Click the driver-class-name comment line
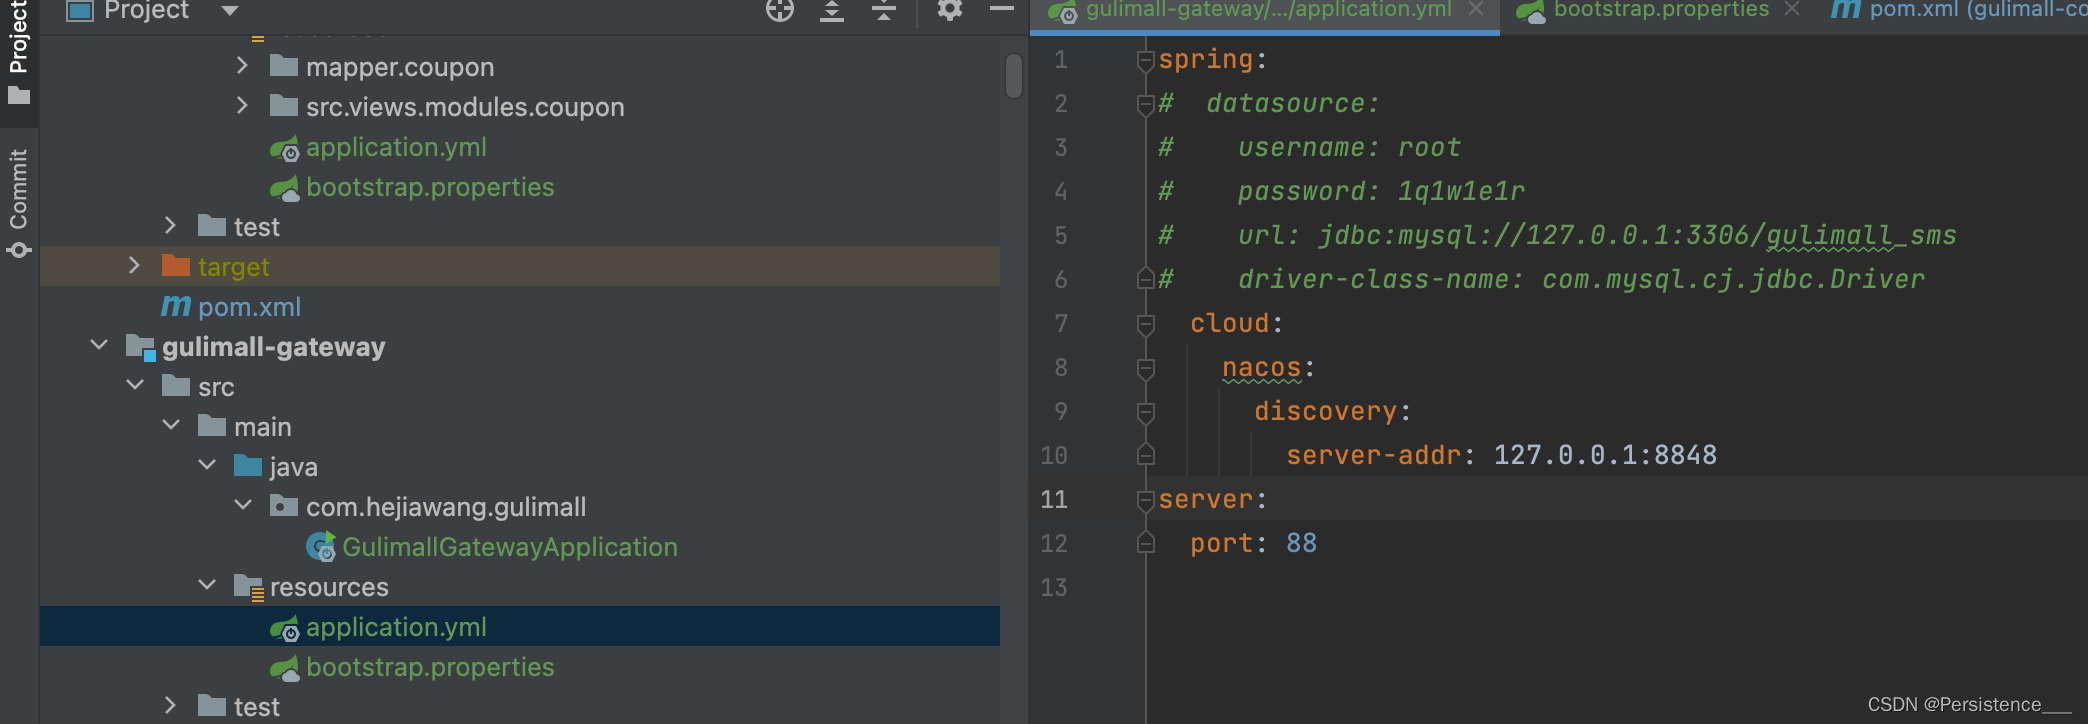2088x724 pixels. click(1541, 279)
